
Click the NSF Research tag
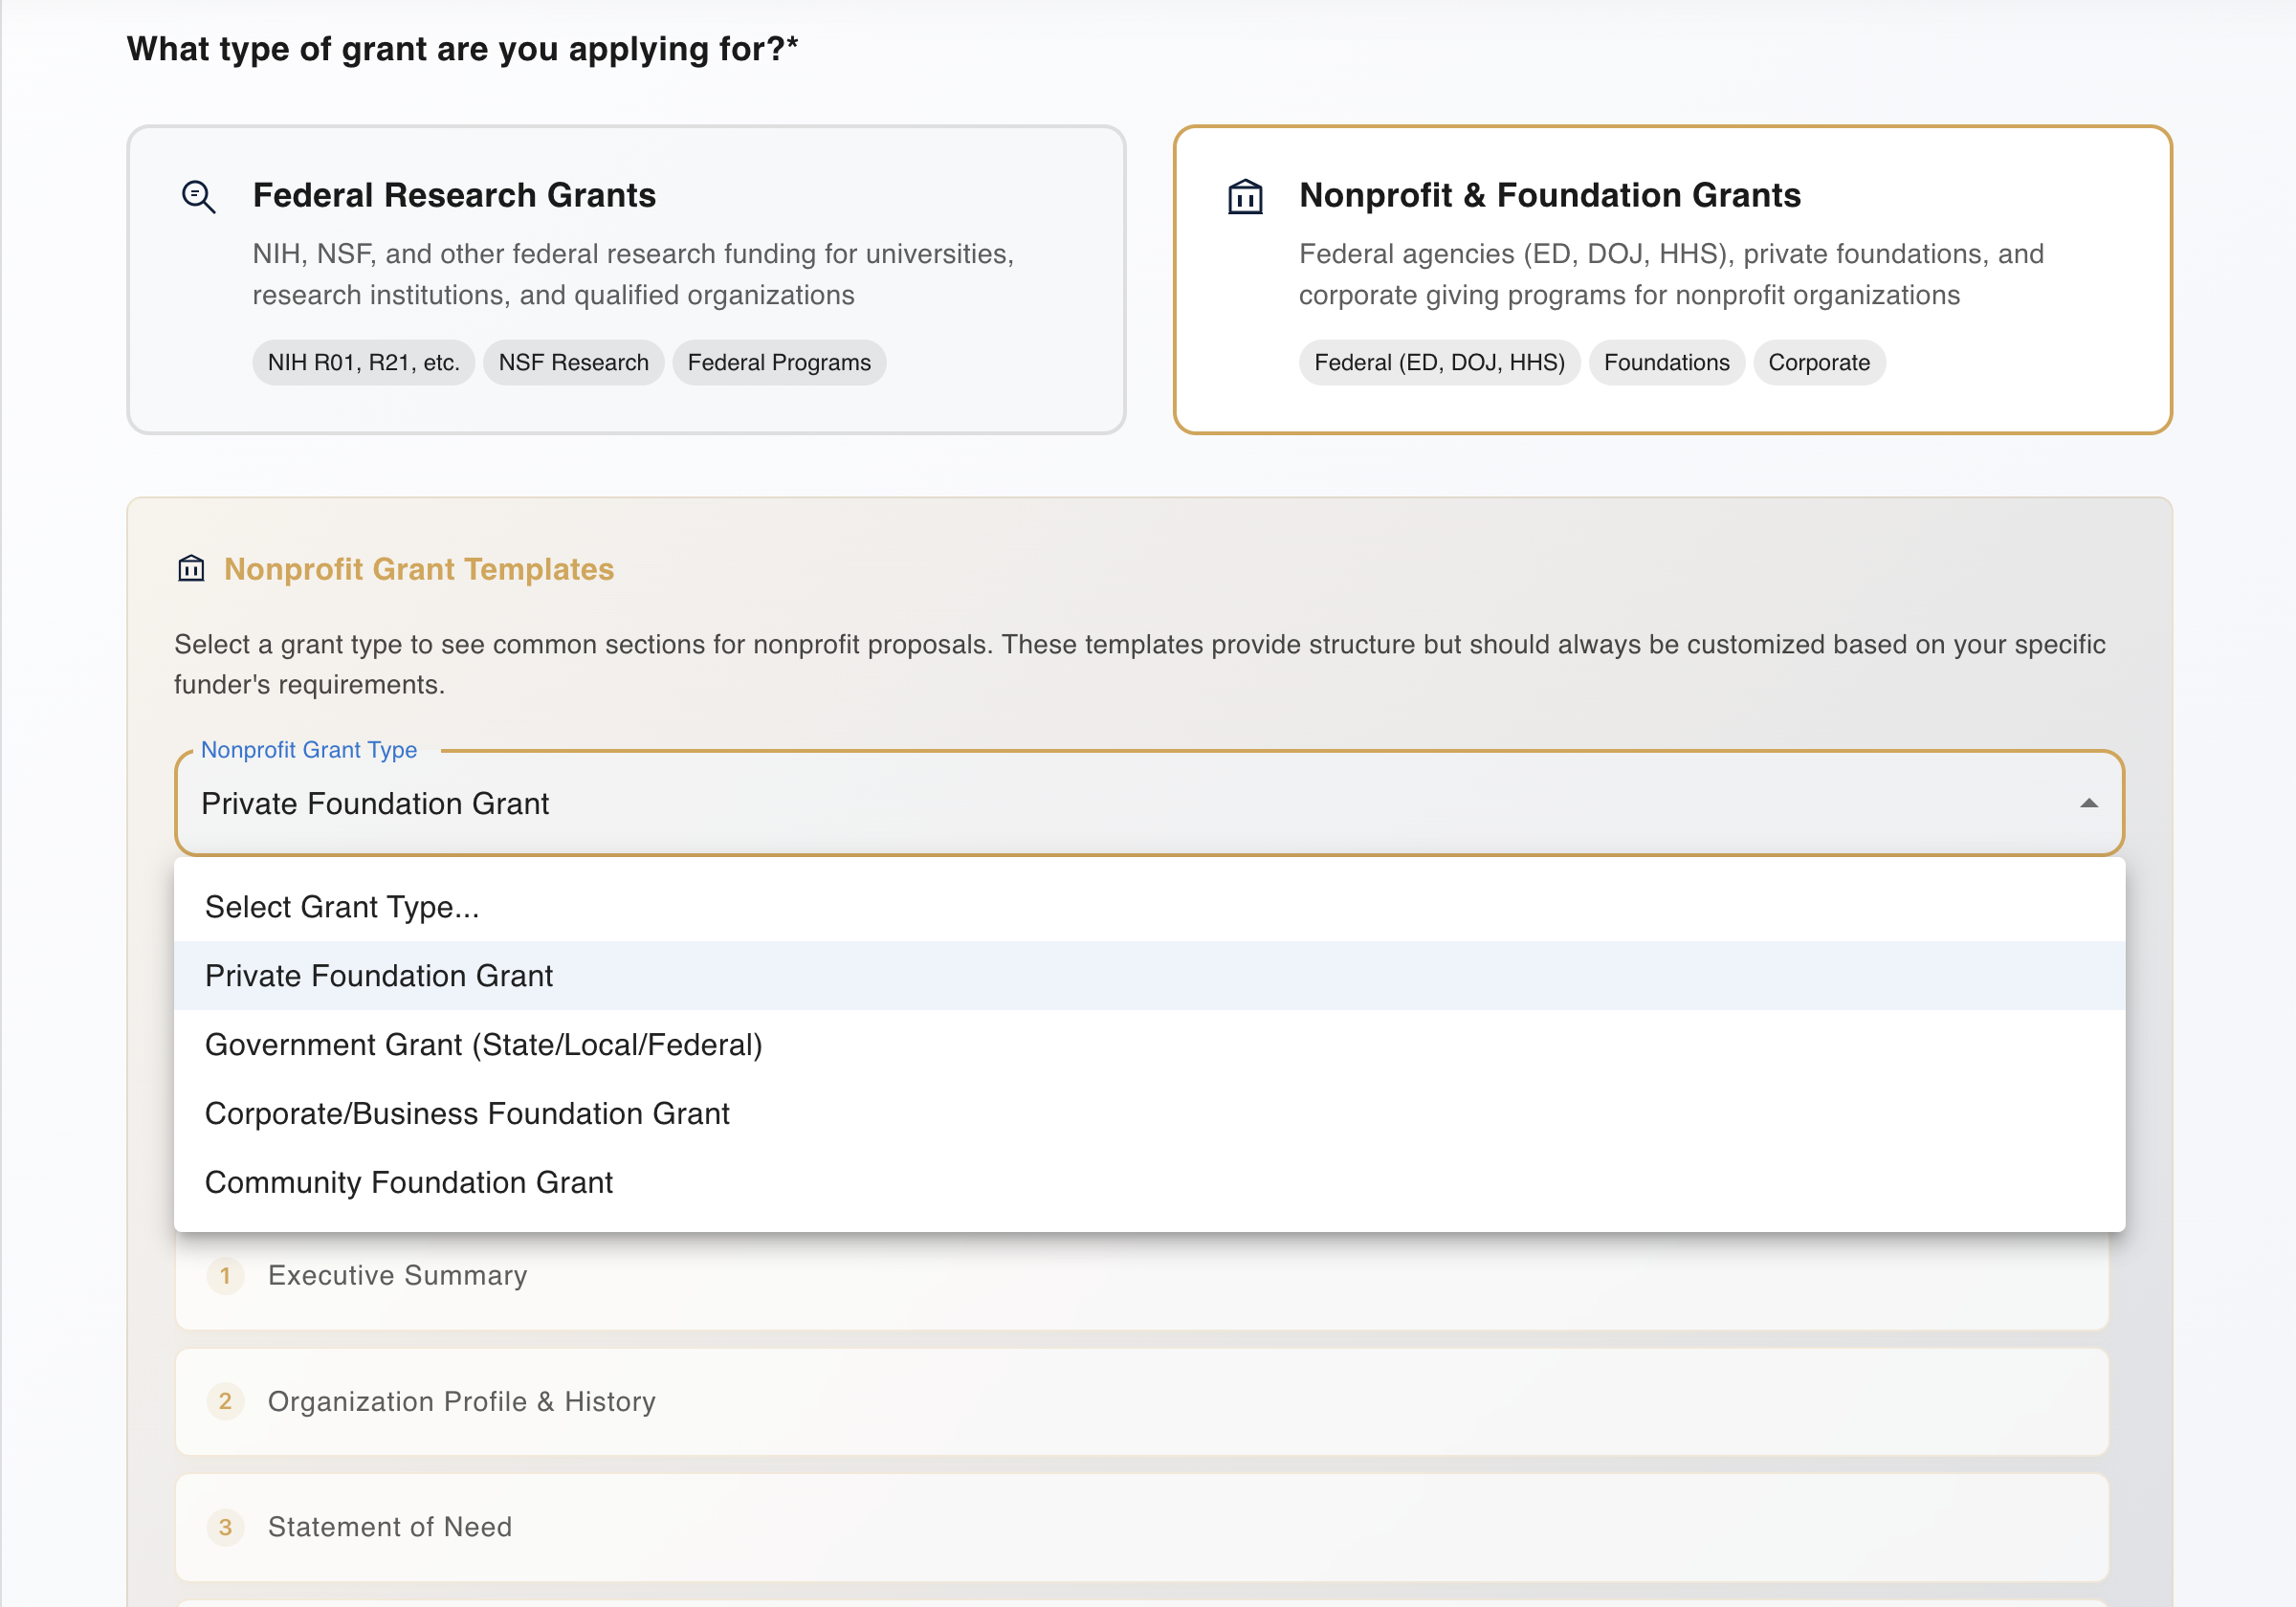[x=574, y=363]
